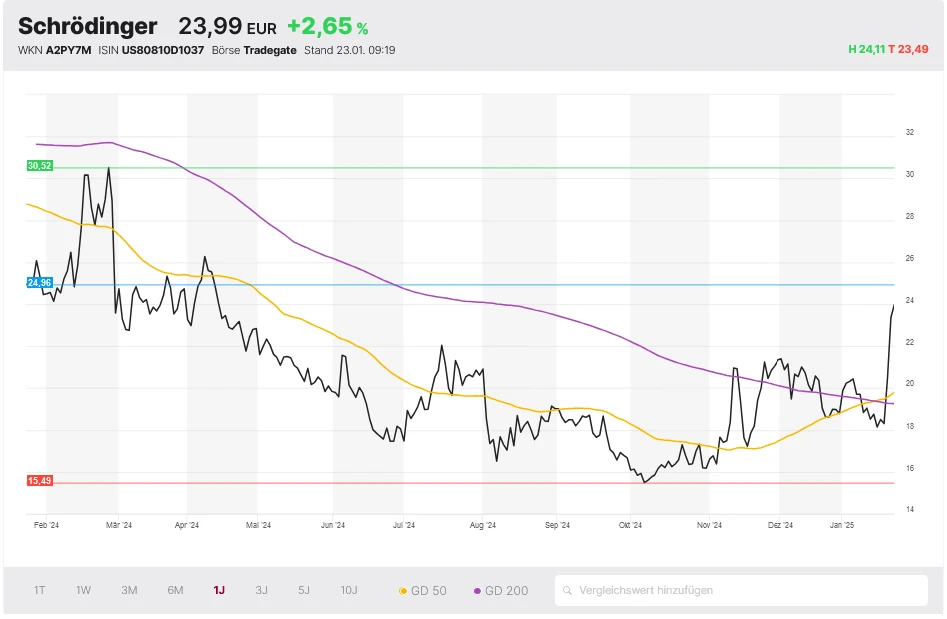This screenshot has height=619, width=947.
Task: Select the Tradegate exchange label
Action: pyautogui.click(x=270, y=50)
